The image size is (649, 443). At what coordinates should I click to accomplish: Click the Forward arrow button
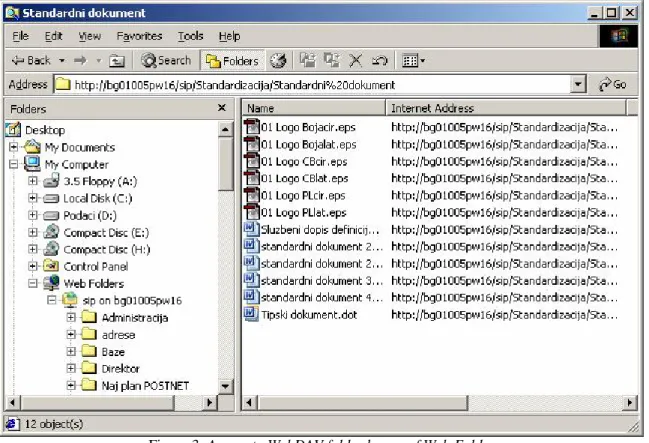80,60
